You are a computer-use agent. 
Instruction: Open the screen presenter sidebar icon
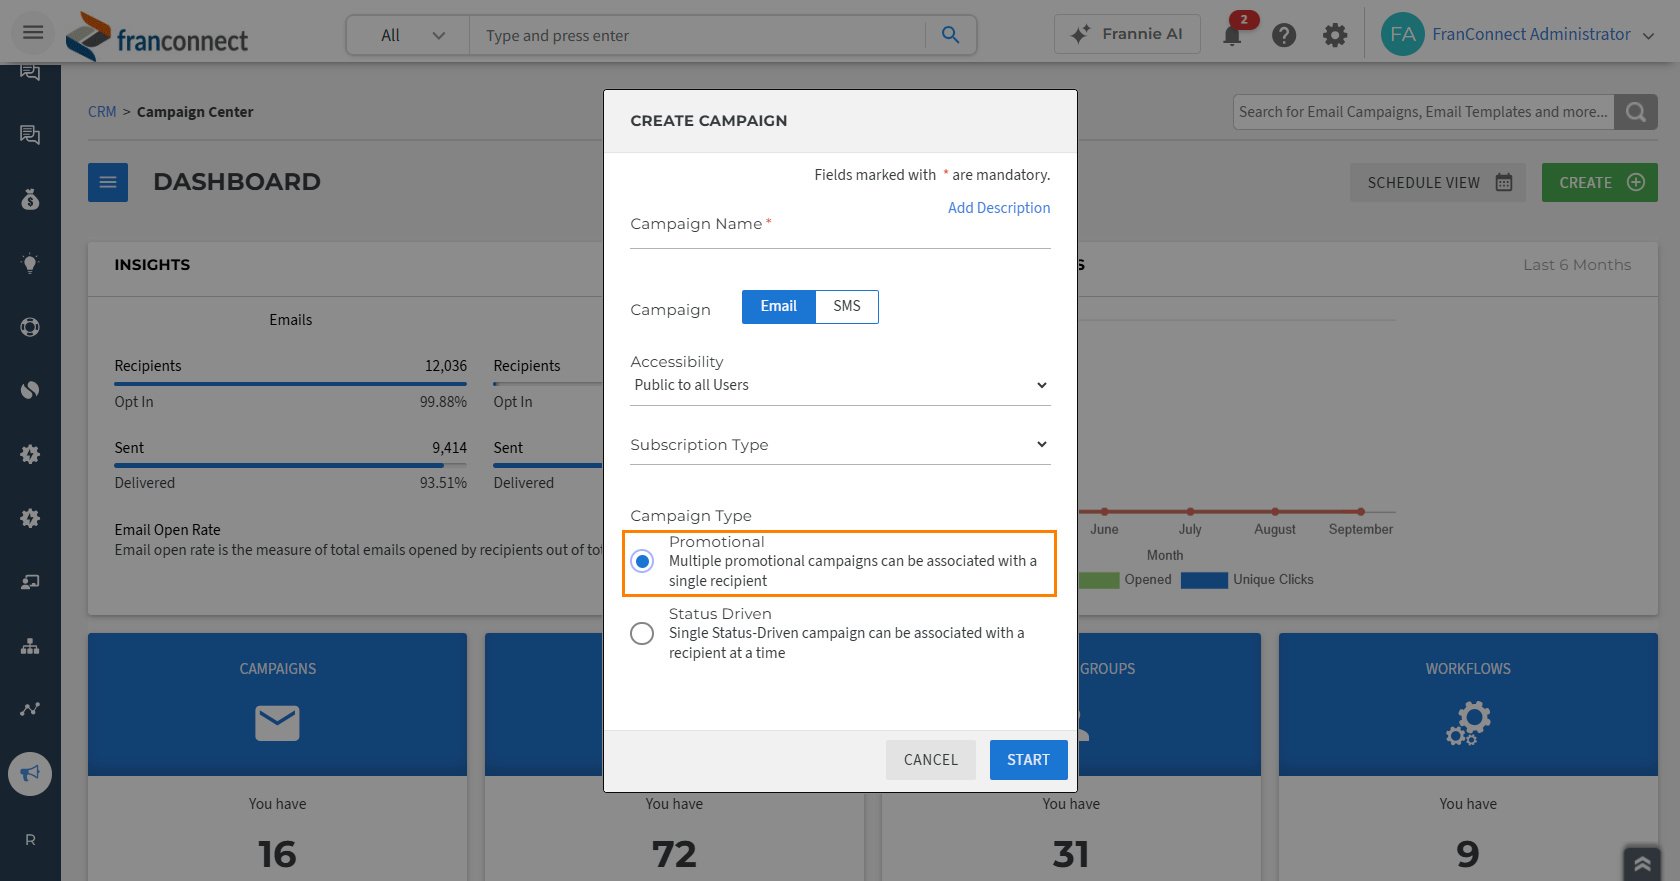(x=30, y=582)
